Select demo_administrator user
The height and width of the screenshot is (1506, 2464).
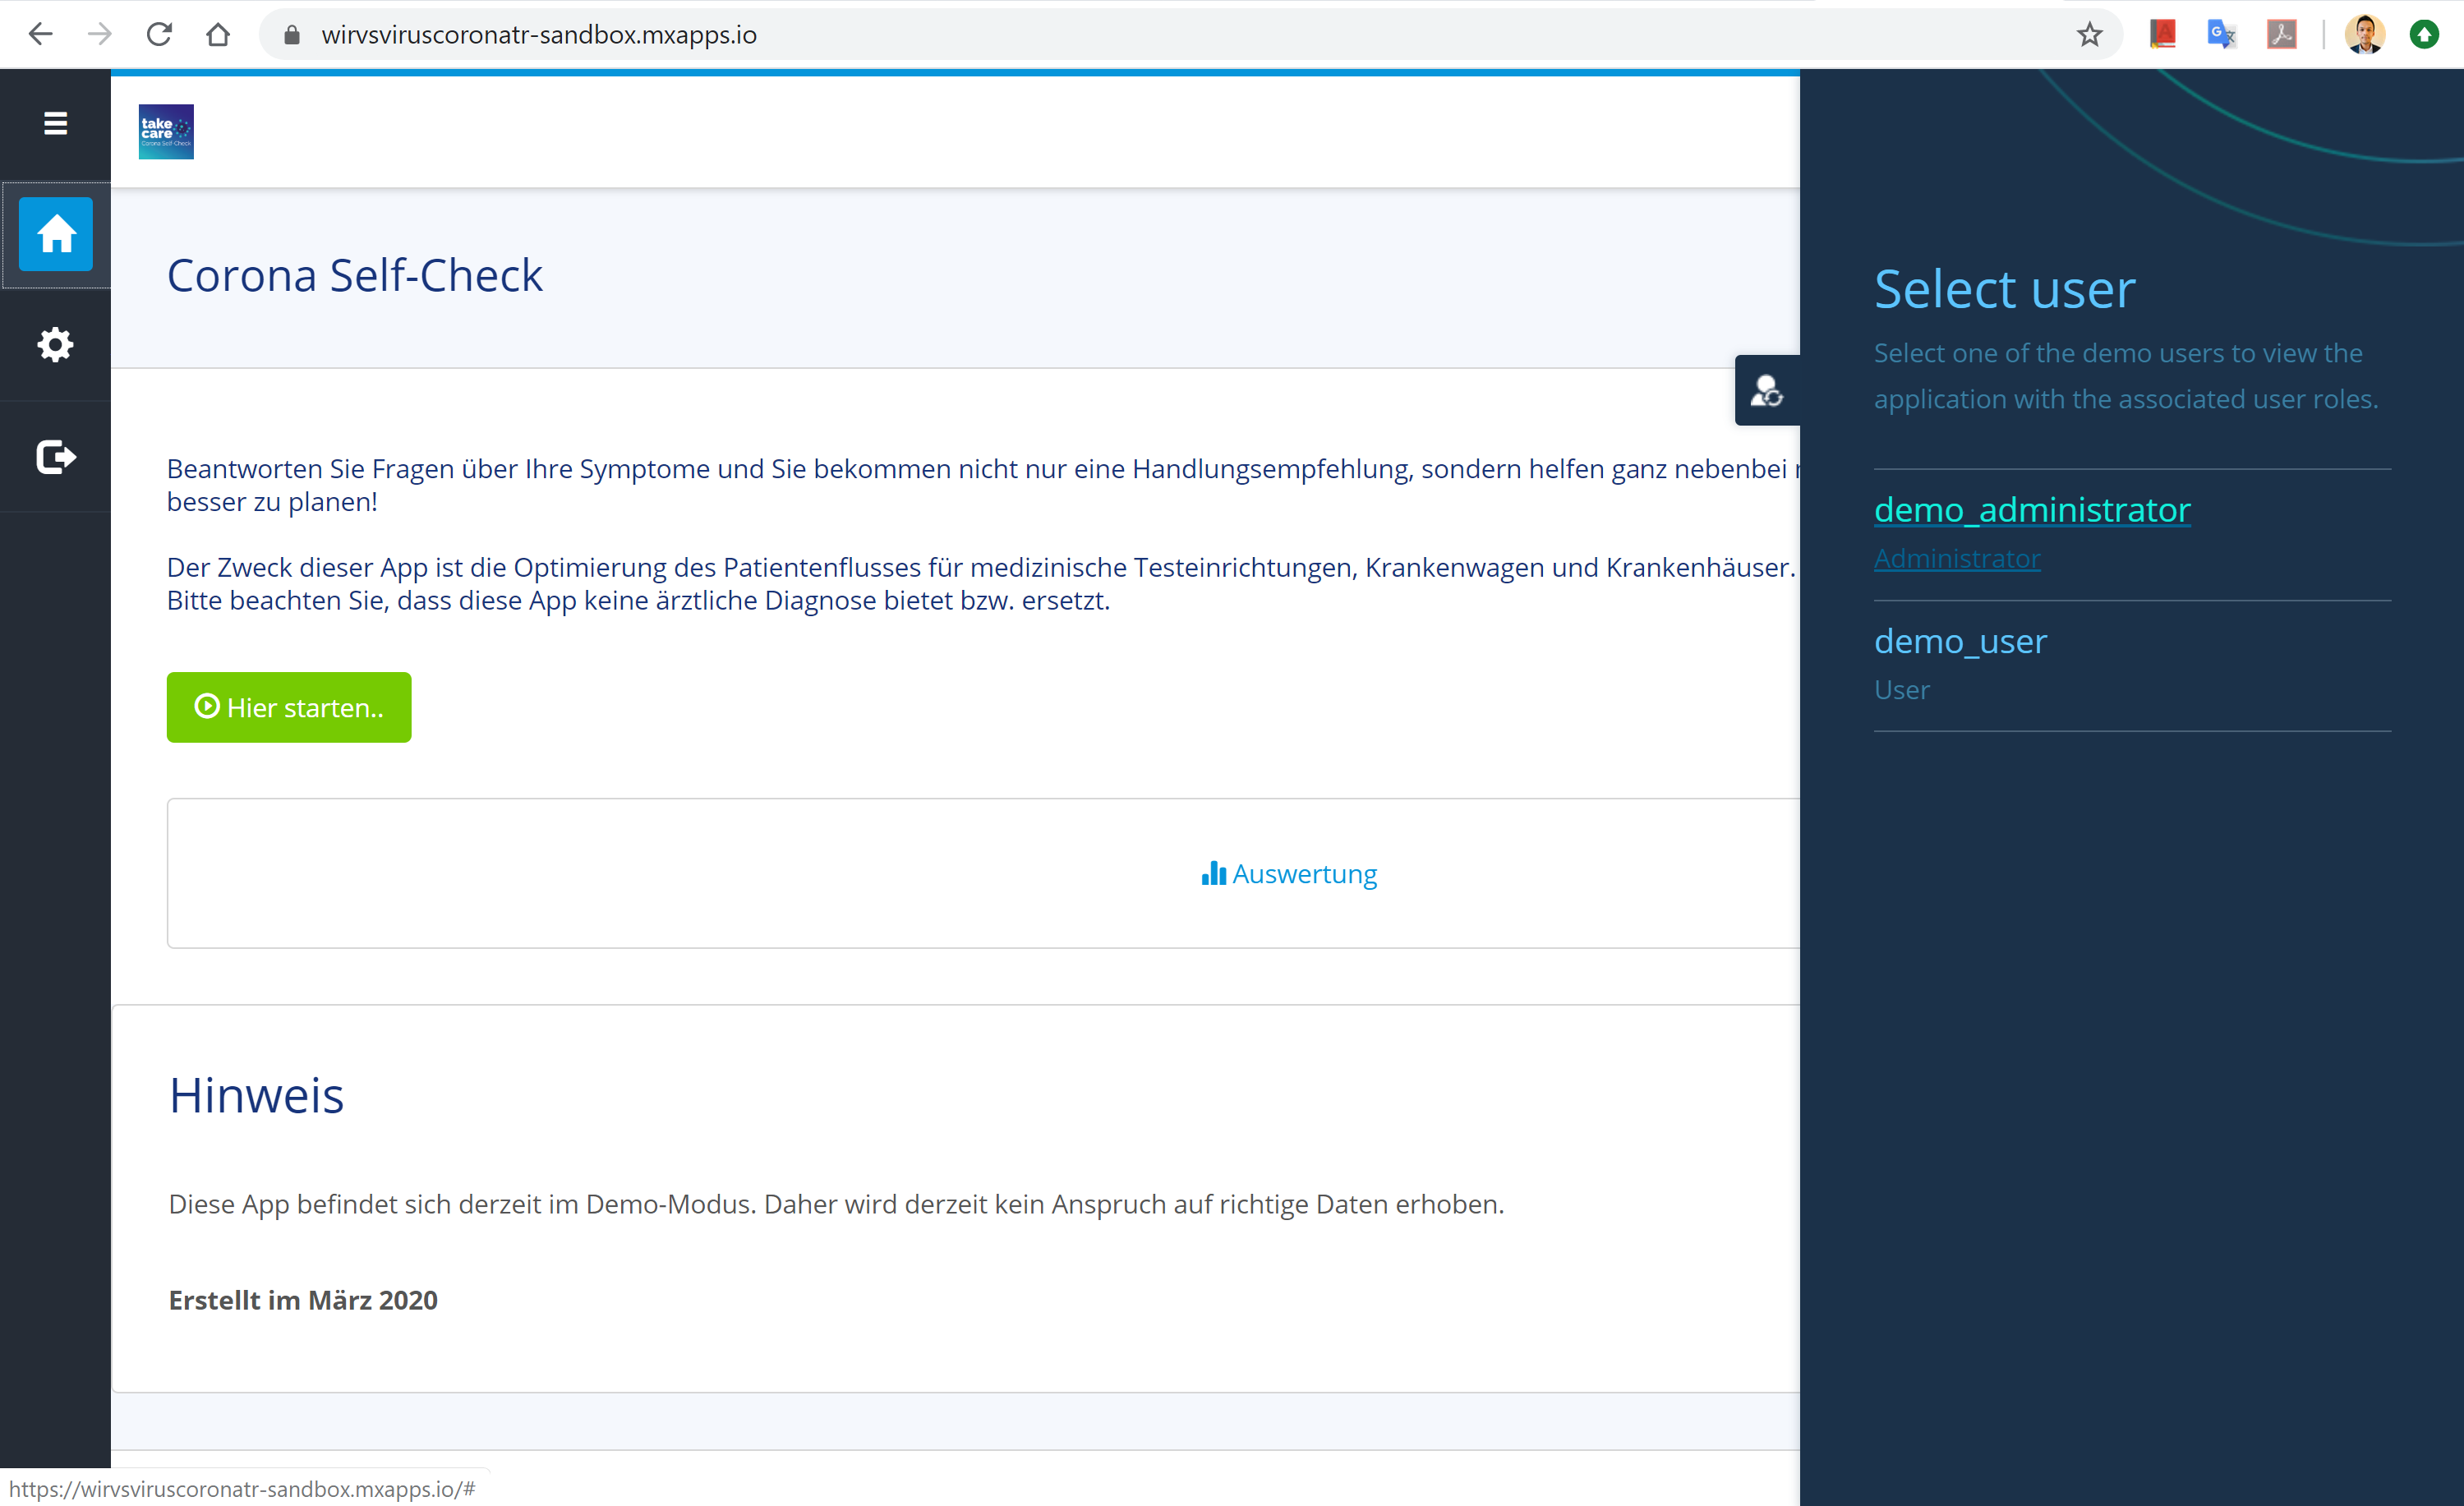pos(2031,510)
